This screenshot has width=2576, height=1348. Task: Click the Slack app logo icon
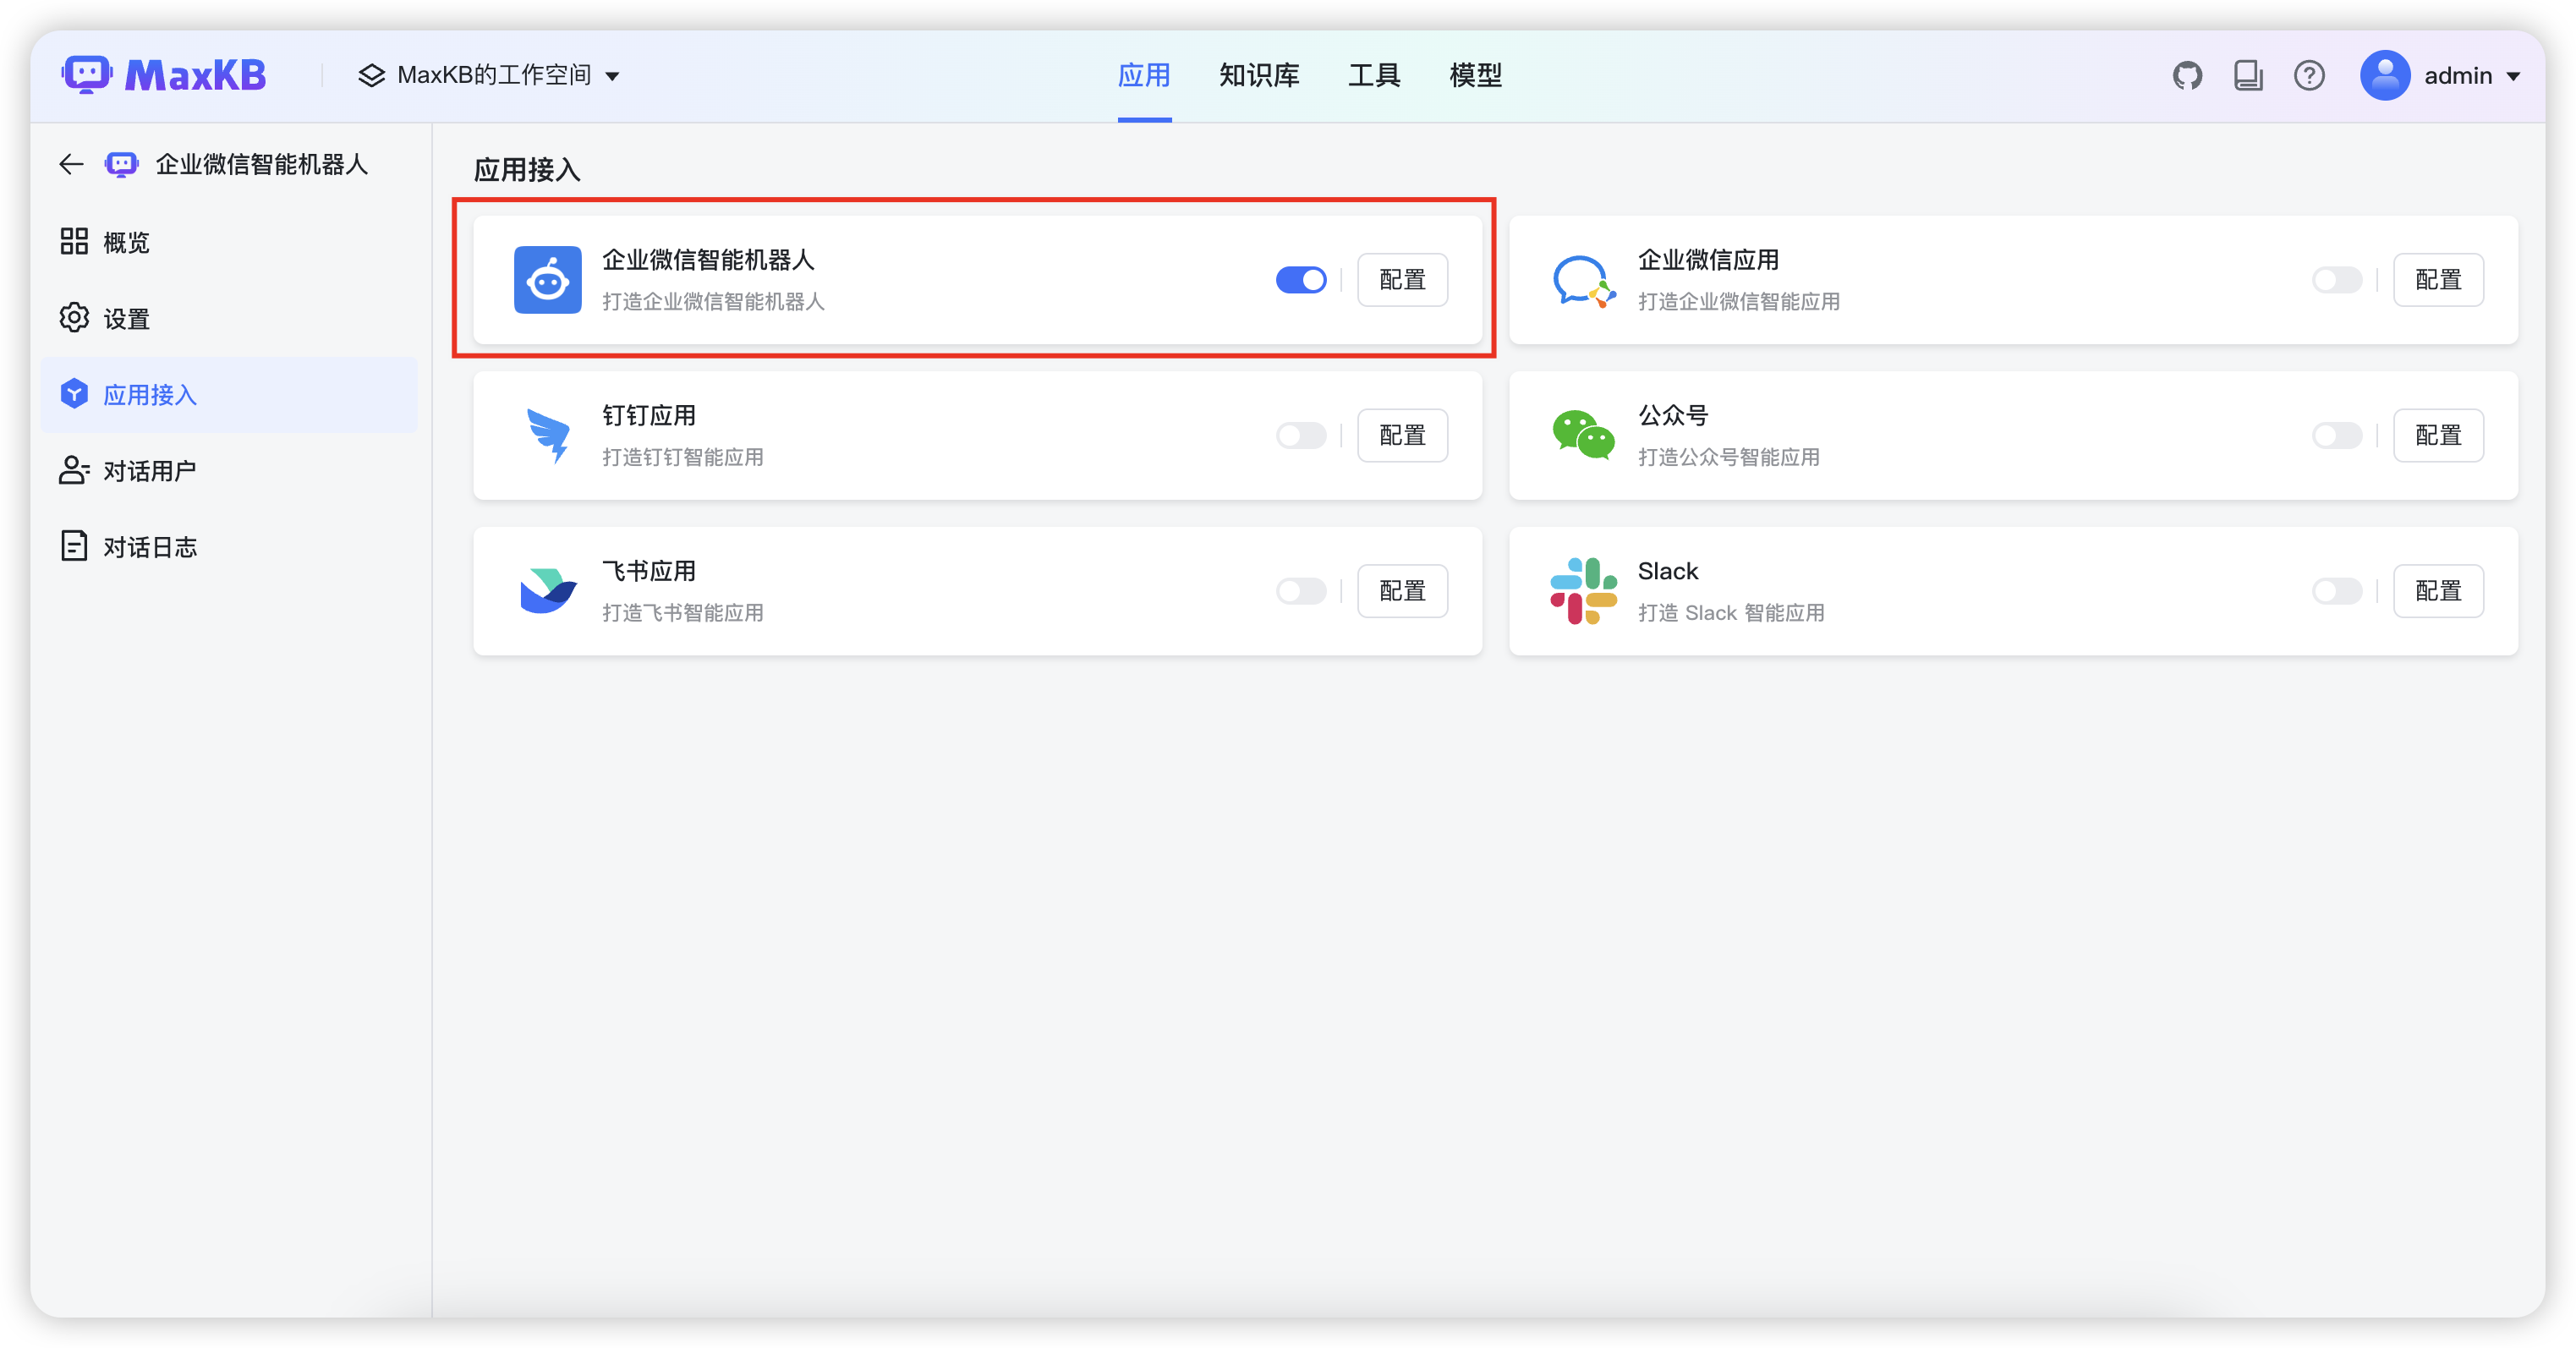[x=1583, y=591]
